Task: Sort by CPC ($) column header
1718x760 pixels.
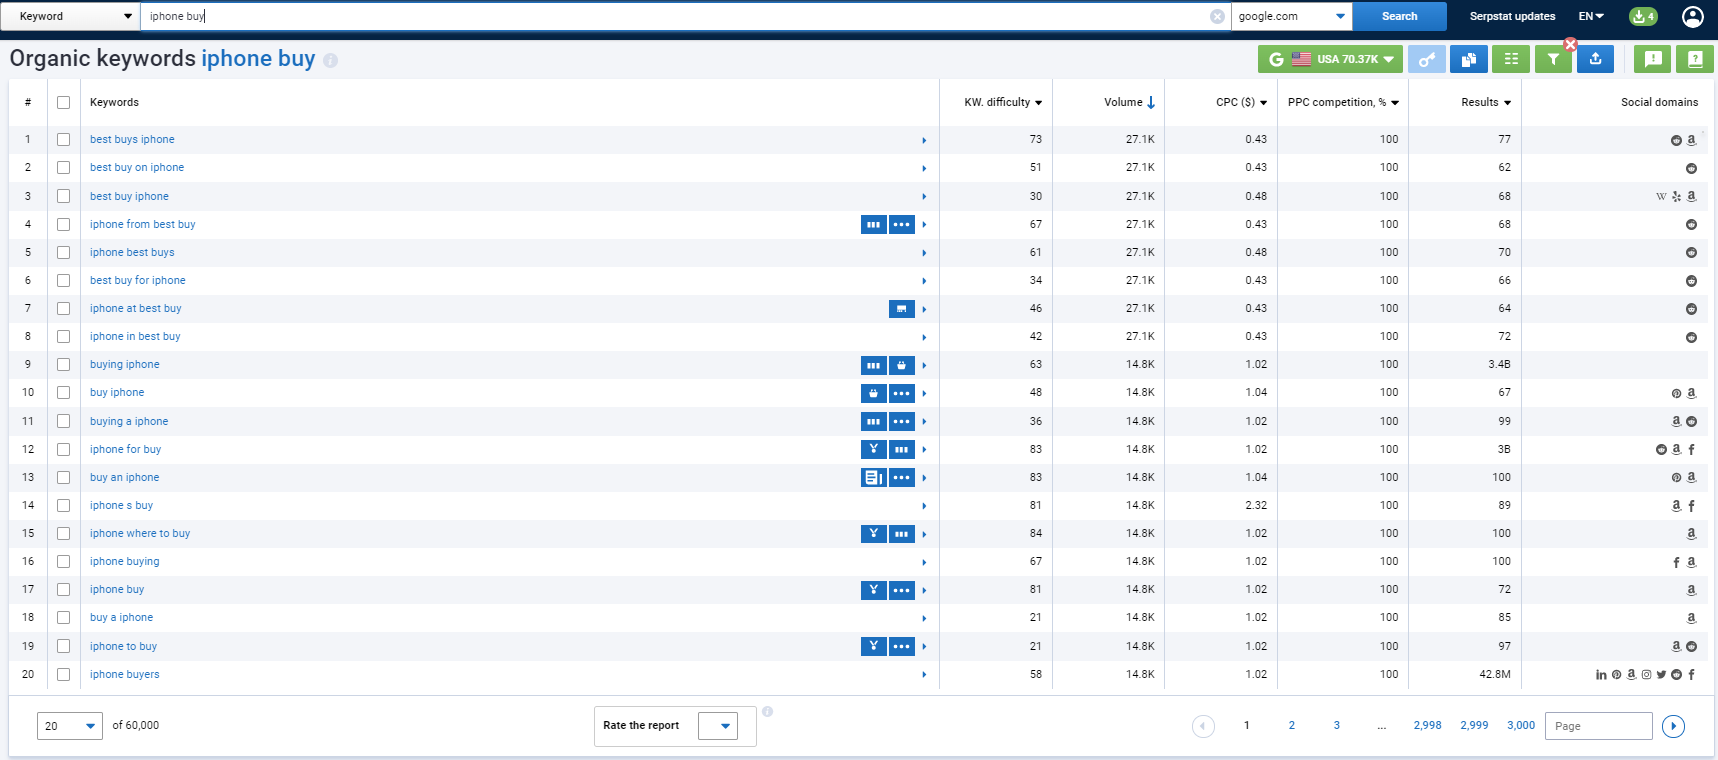Action: (x=1241, y=102)
